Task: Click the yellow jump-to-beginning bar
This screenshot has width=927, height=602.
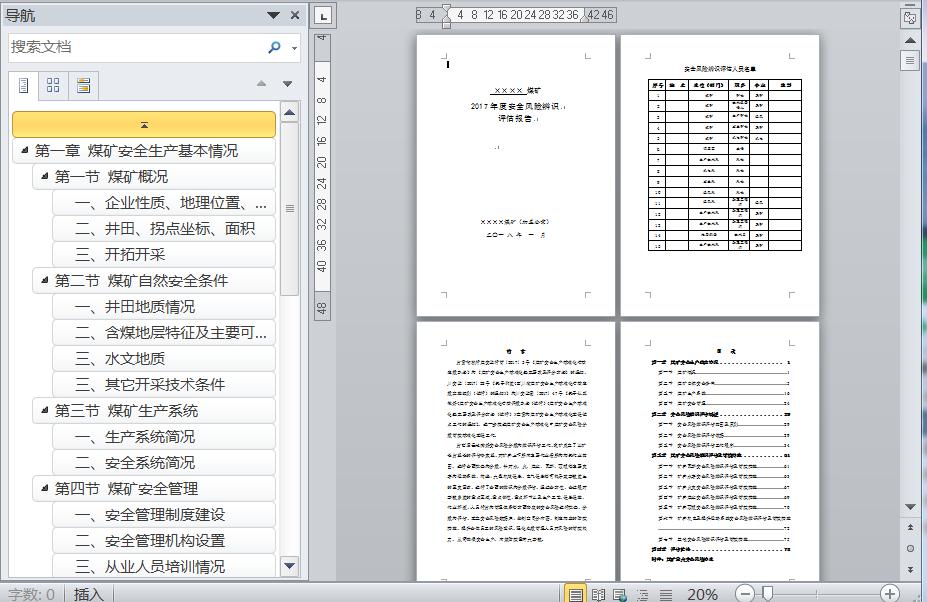Action: (144, 125)
